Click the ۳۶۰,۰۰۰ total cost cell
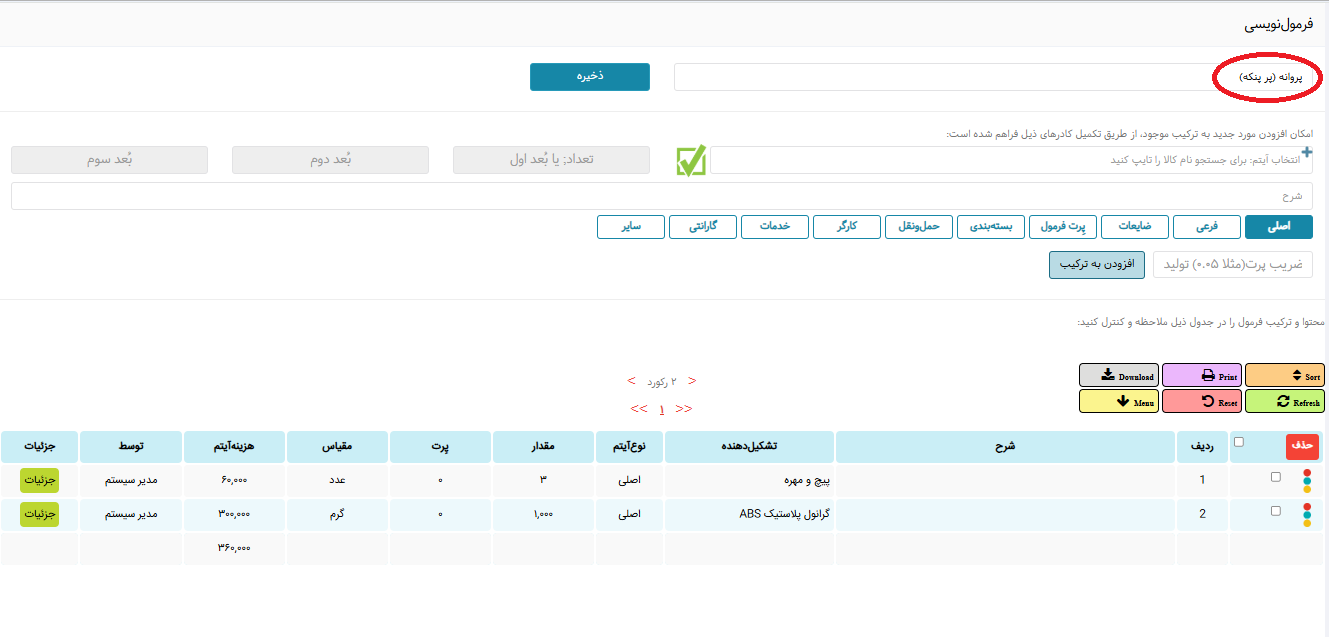Viewport: 1329px width, 637px height. 233,548
